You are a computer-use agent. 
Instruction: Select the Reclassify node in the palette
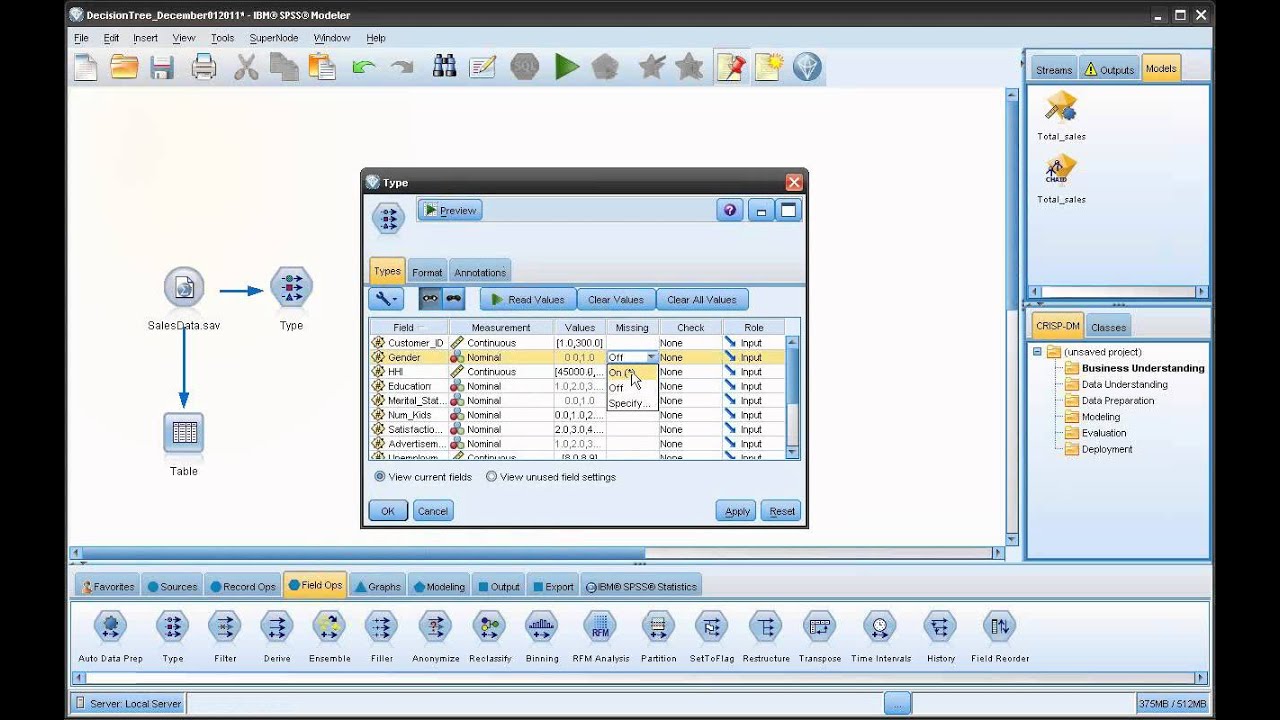[x=489, y=627]
